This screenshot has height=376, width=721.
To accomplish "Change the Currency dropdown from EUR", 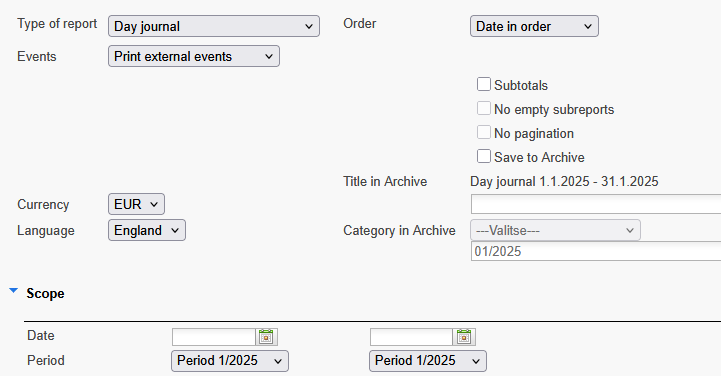I will [x=137, y=204].
